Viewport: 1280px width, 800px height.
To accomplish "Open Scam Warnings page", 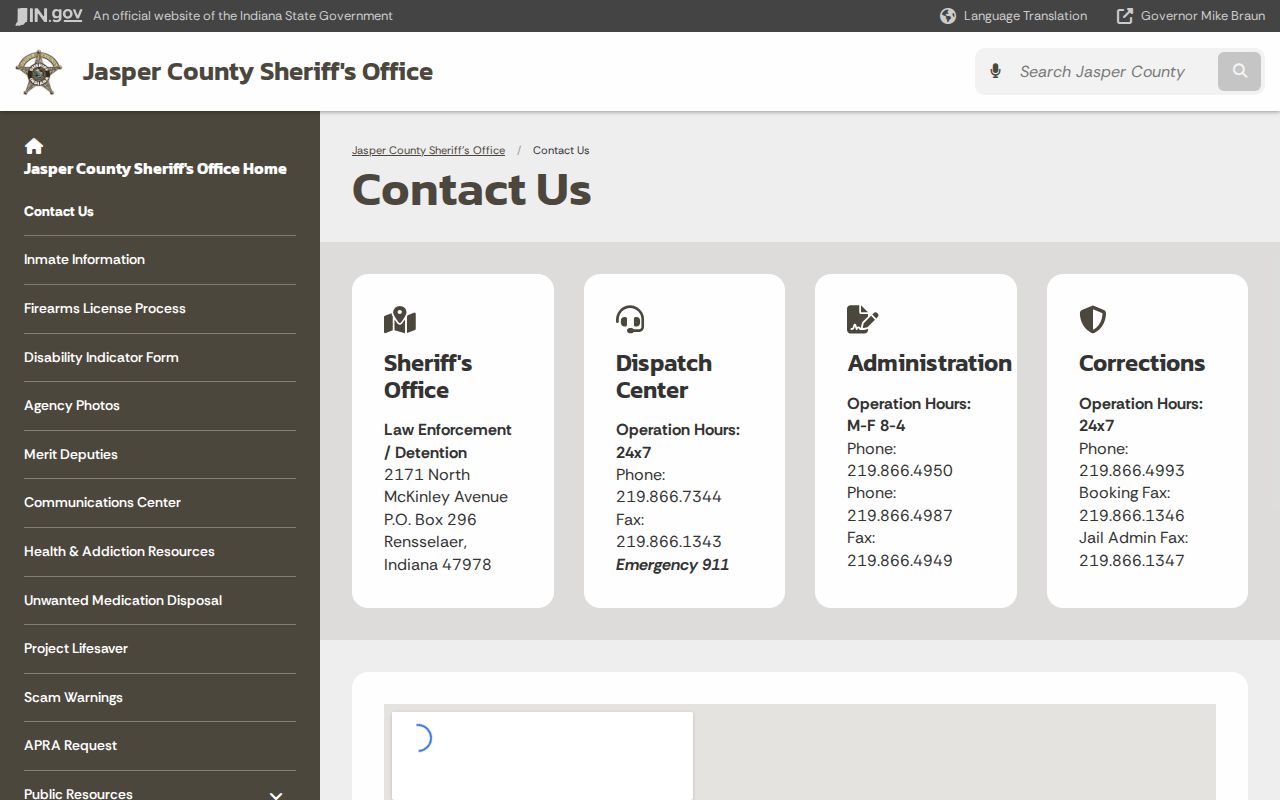I will (x=73, y=697).
